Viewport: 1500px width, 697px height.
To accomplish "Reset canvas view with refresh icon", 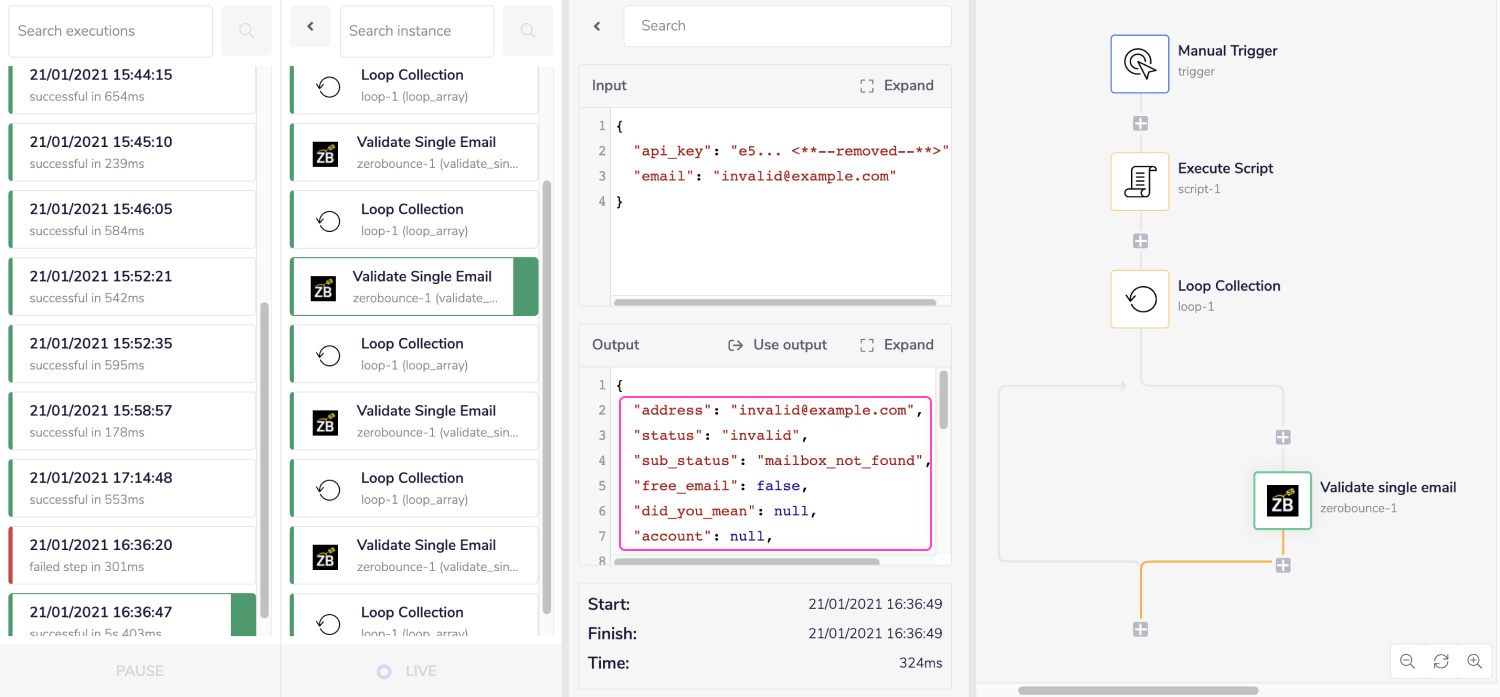I will click(1441, 661).
